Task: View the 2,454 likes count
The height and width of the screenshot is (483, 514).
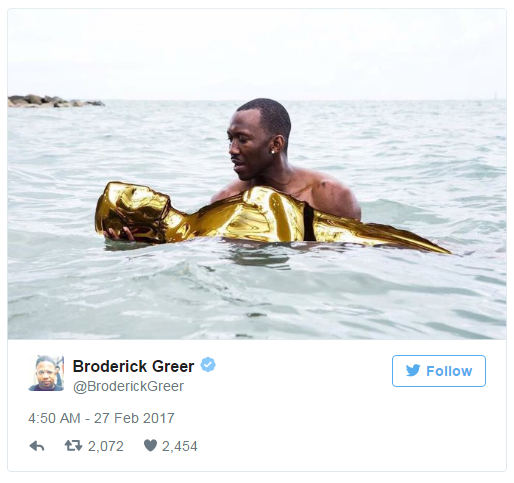Action: click(180, 446)
